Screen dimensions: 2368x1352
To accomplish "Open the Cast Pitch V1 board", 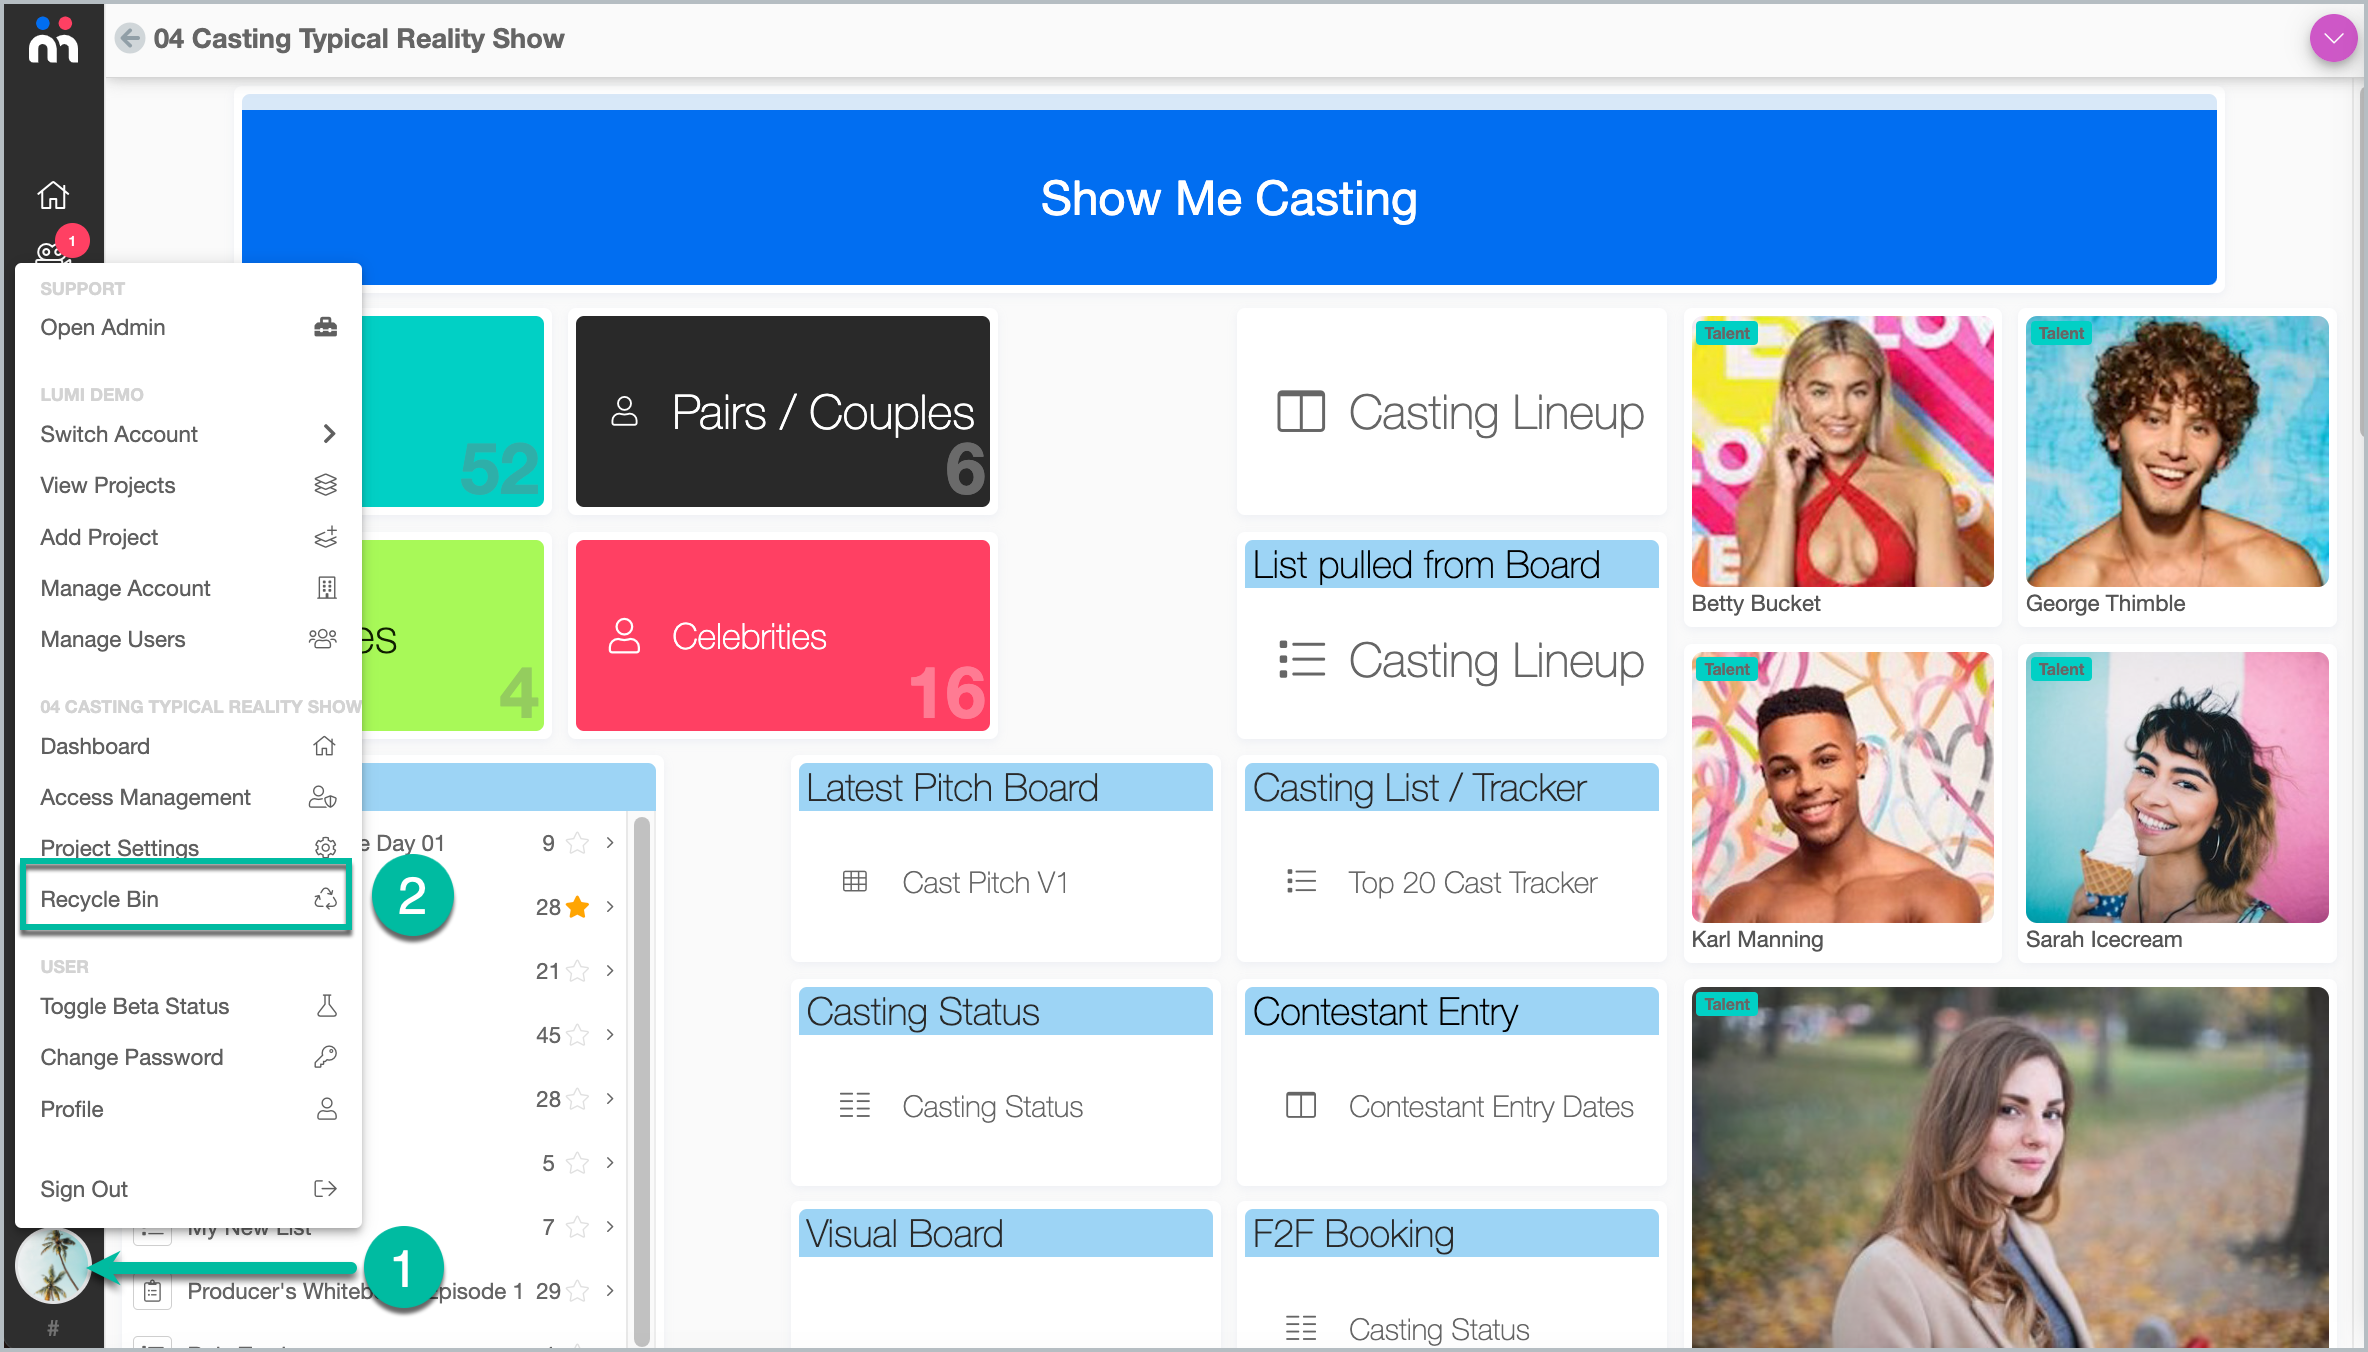I will click(984, 883).
